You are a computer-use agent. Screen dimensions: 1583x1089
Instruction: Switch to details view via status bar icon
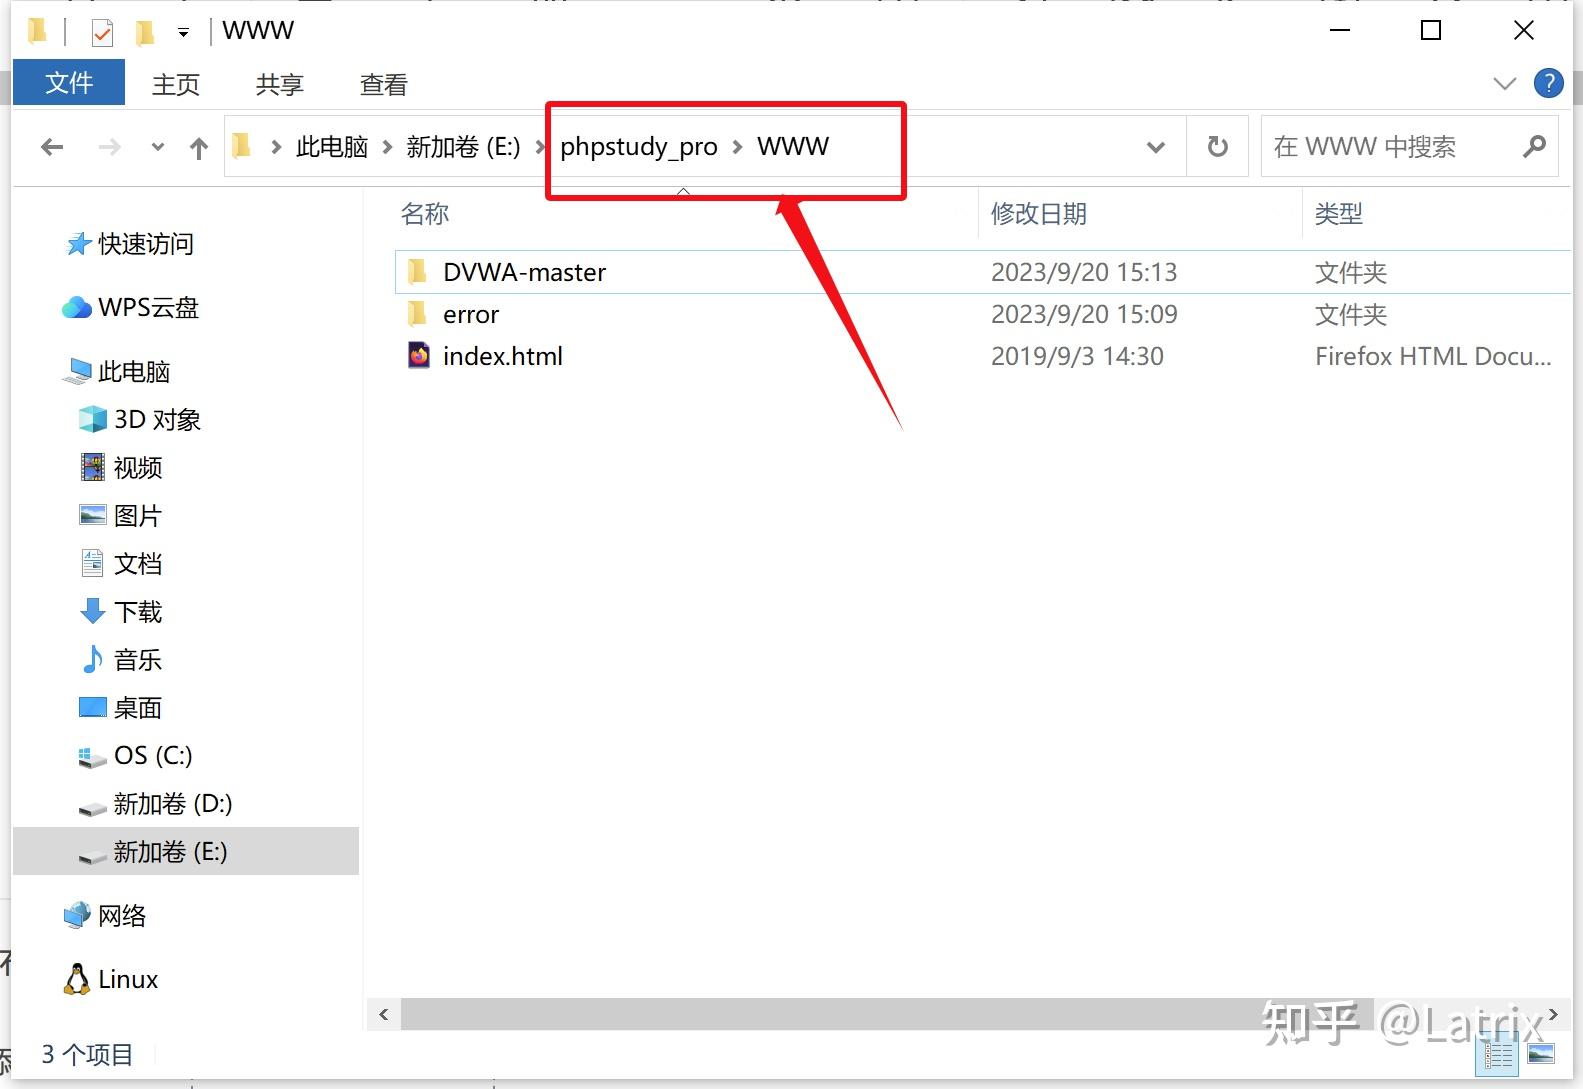coord(1498,1054)
